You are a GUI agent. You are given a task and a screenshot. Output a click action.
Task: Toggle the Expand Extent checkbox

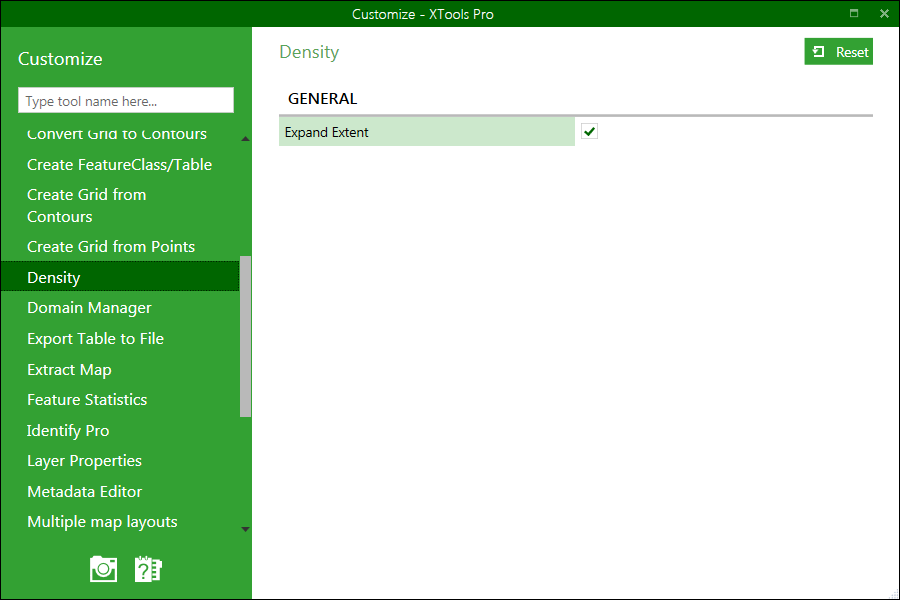pyautogui.click(x=589, y=131)
